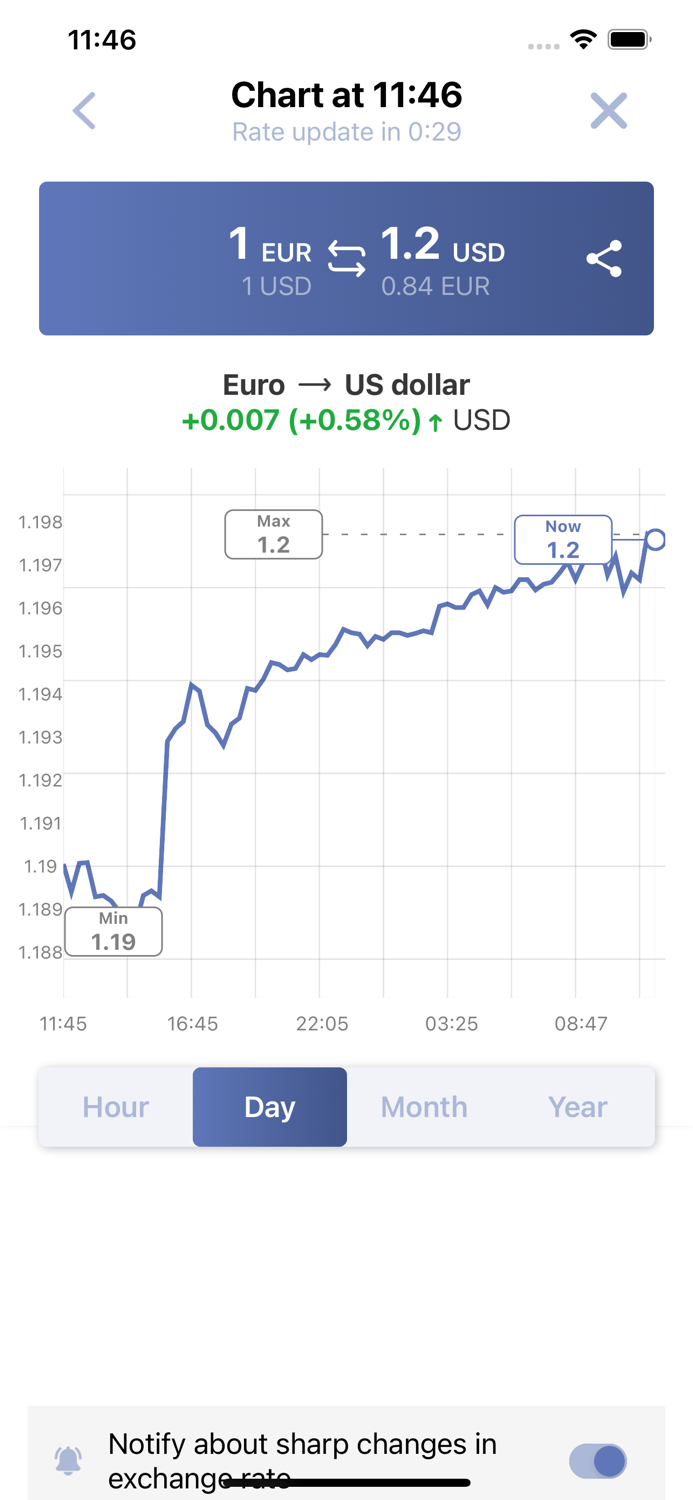This screenshot has width=693, height=1500.
Task: Tap the Now 1.2 rate marker
Action: [563, 538]
